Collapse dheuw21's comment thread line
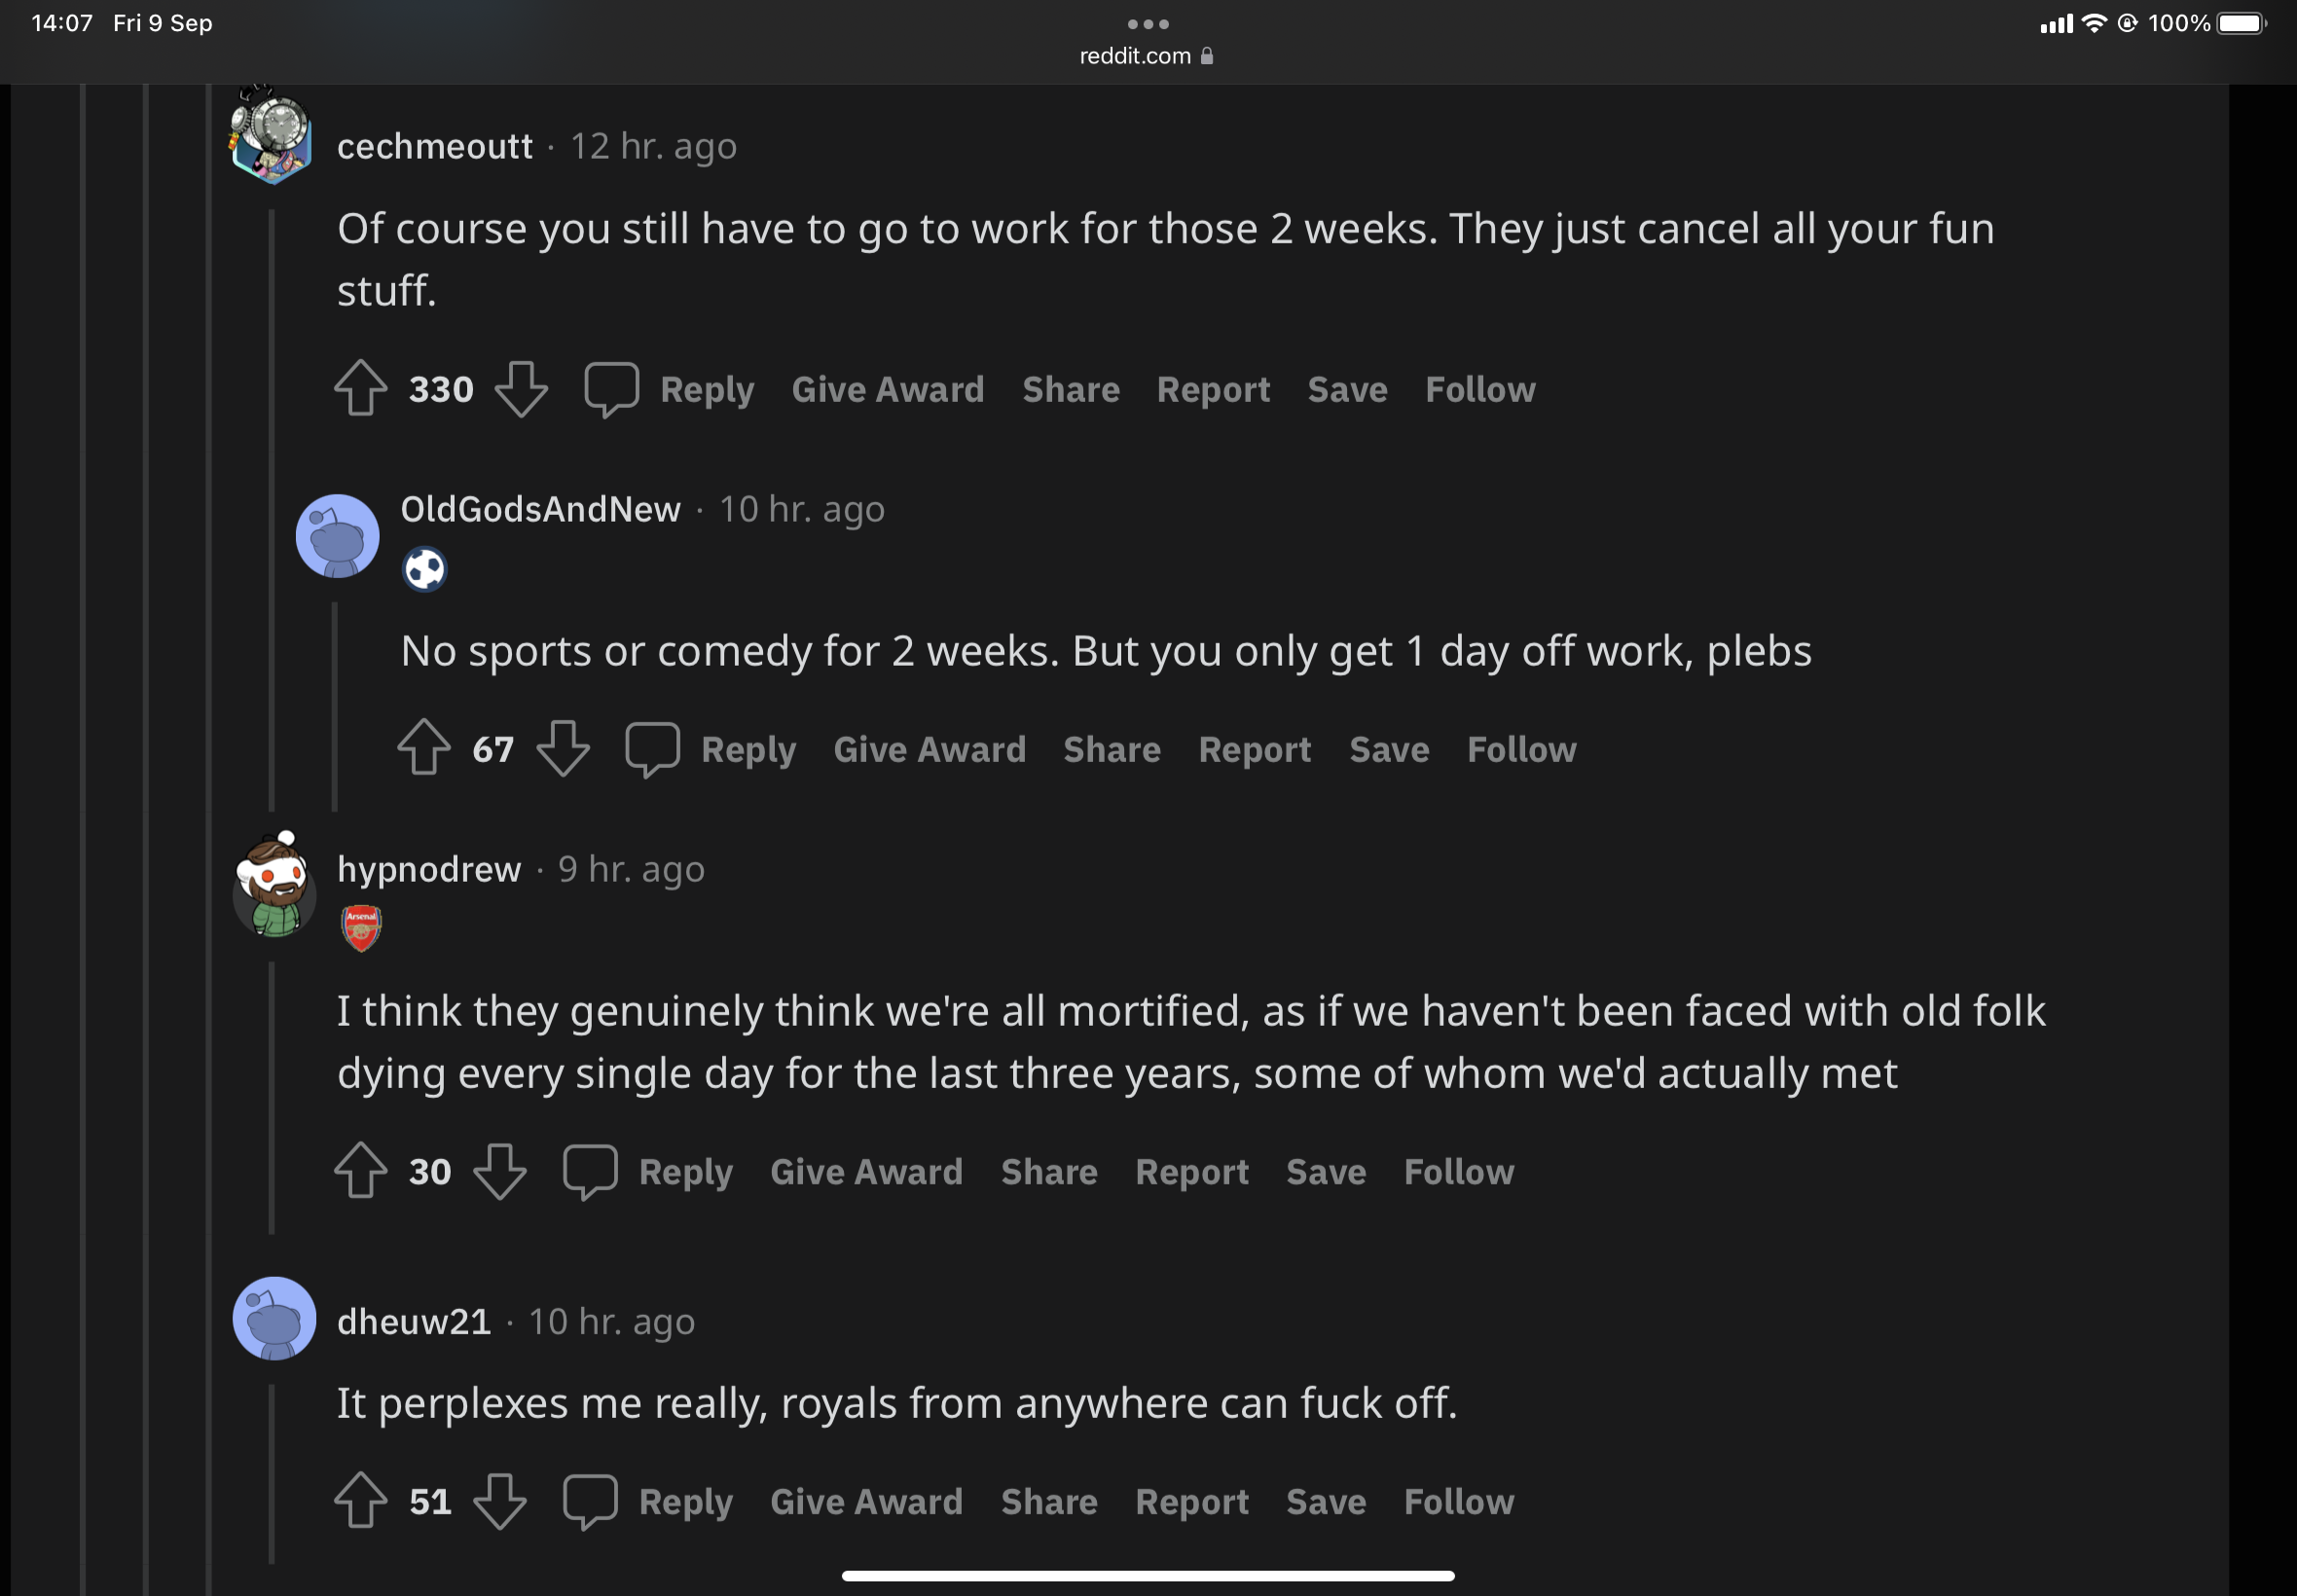Screen dimensions: 2297x1596 [271, 1470]
